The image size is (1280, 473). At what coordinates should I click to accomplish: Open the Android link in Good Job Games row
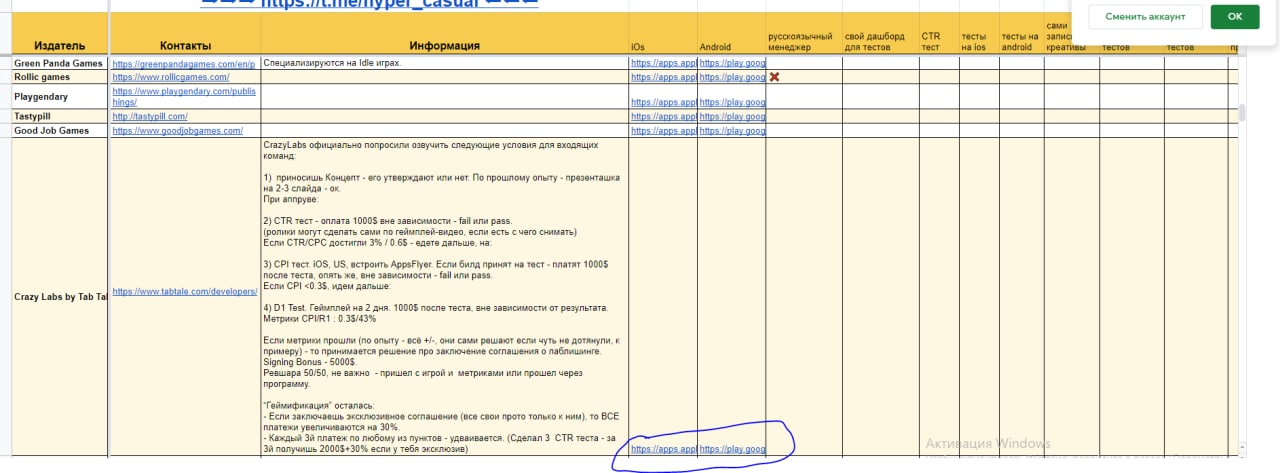(732, 131)
